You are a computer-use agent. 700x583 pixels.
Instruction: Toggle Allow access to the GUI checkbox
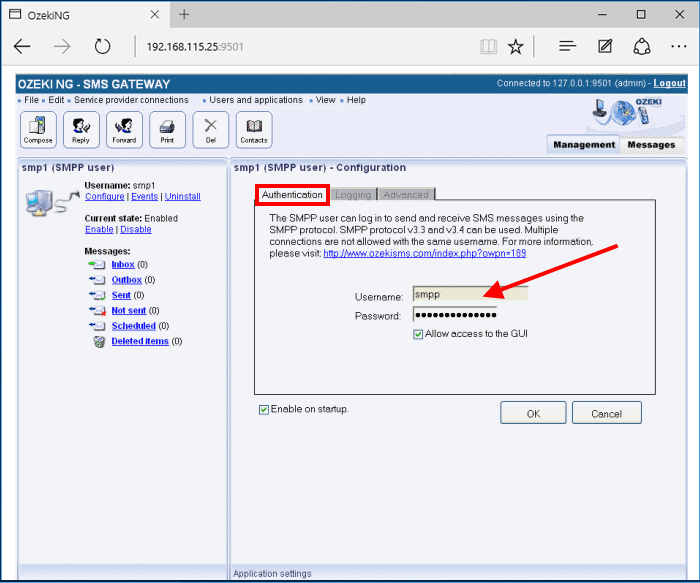point(418,334)
